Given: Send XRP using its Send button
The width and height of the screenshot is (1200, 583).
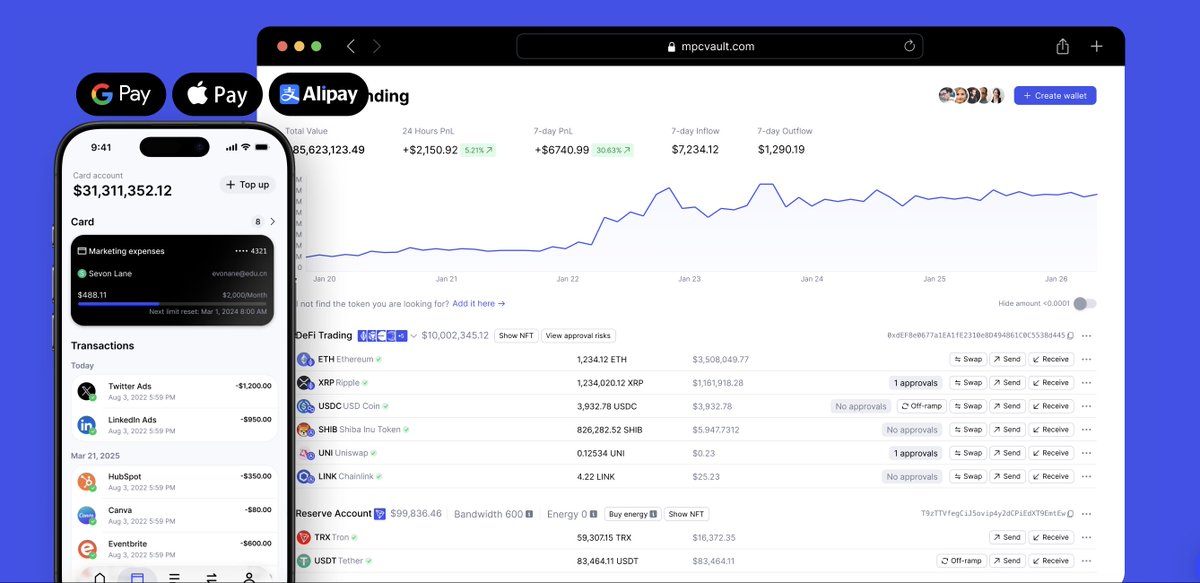Looking at the screenshot, I should pyautogui.click(x=1007, y=383).
